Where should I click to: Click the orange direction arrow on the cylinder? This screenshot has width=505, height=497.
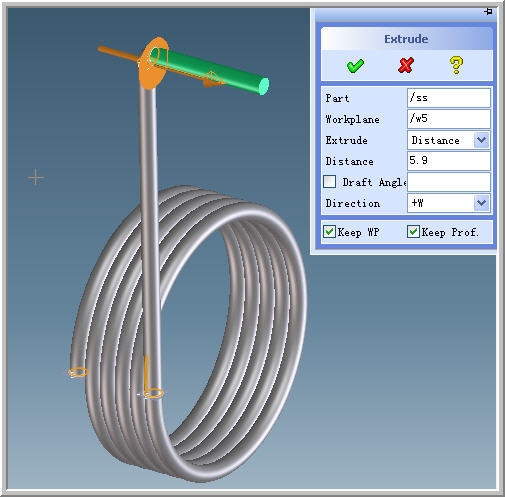point(212,80)
